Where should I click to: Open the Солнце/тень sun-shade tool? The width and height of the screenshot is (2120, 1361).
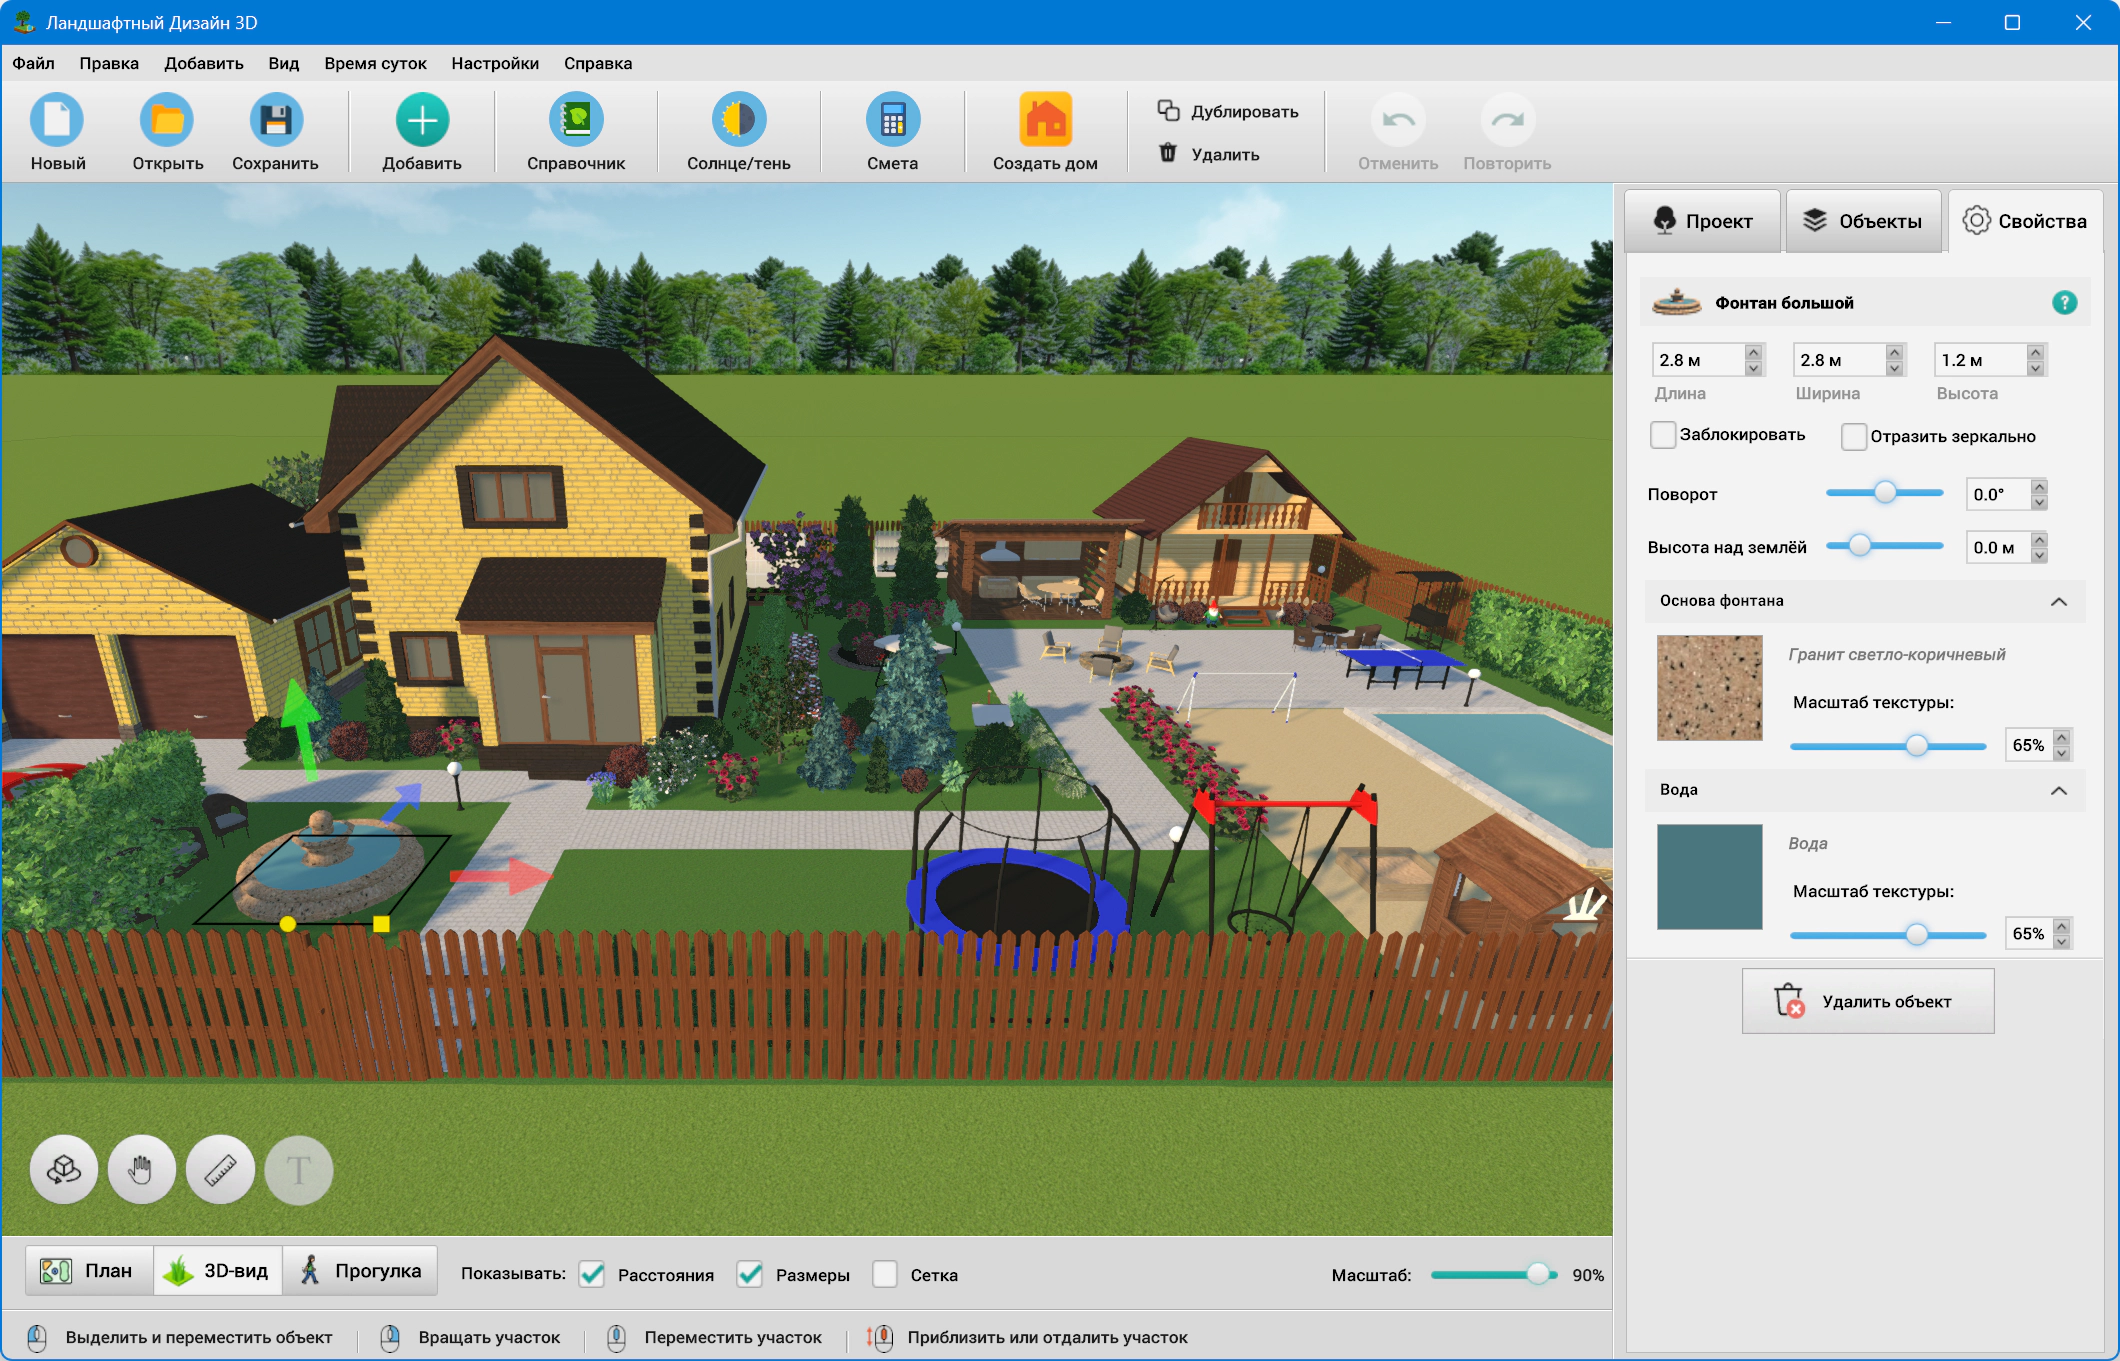[x=738, y=120]
